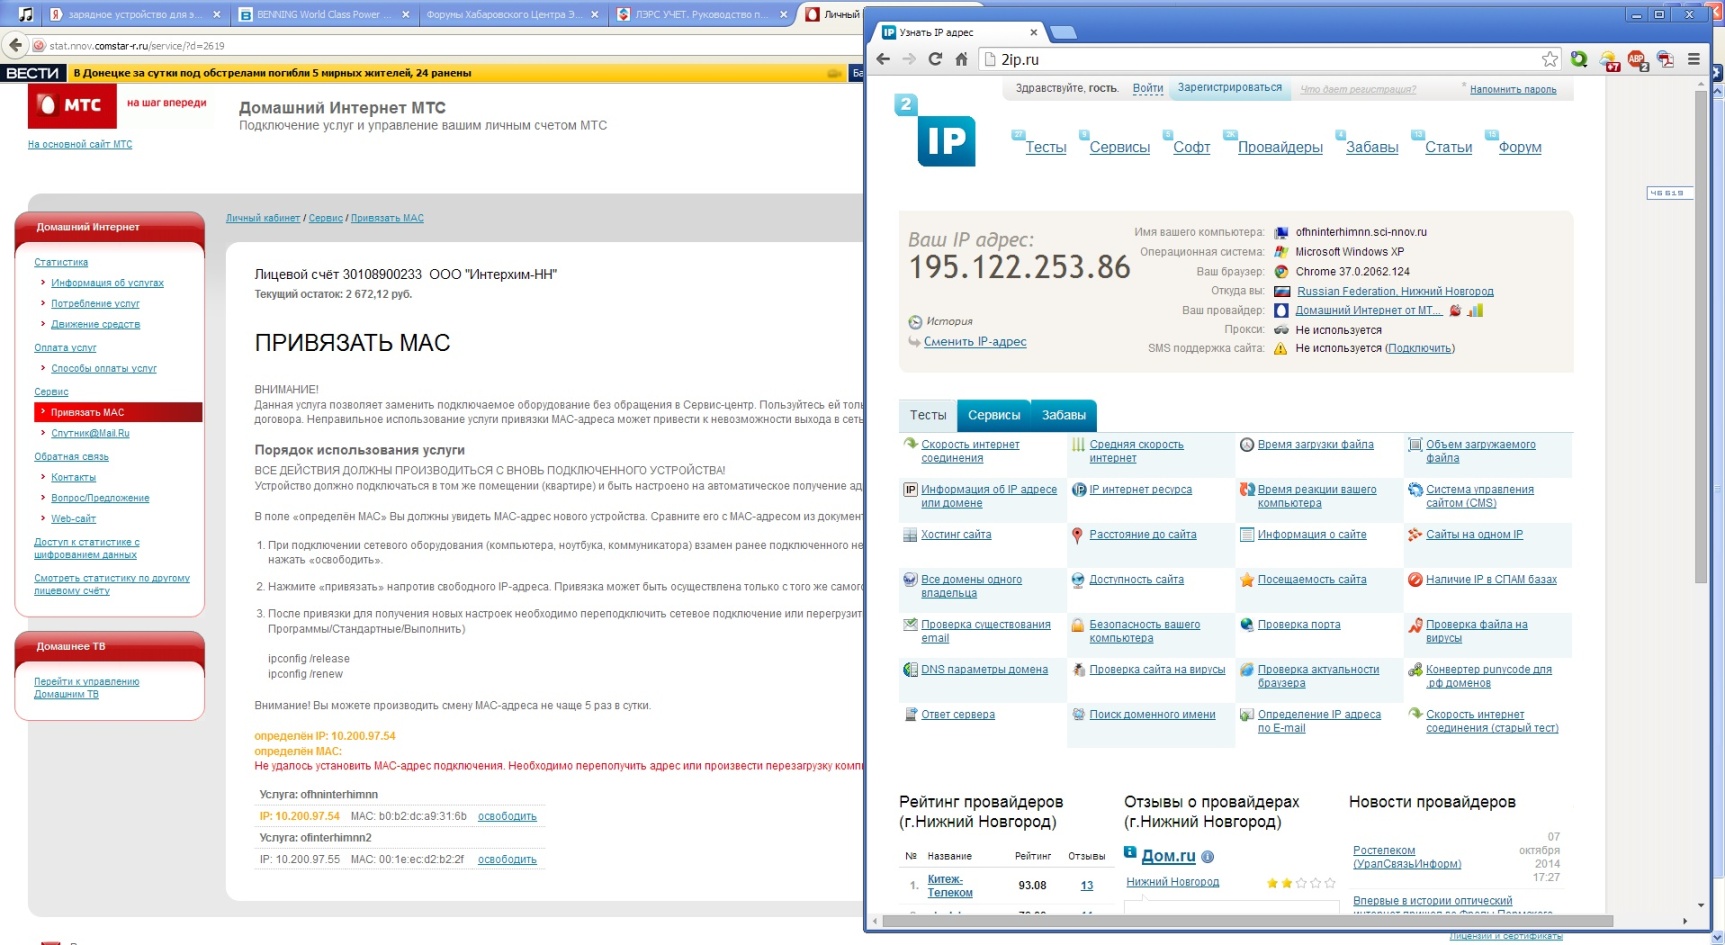This screenshot has width=1725, height=945.
Task: Click the red icon next to provider link
Action: click(x=1455, y=310)
